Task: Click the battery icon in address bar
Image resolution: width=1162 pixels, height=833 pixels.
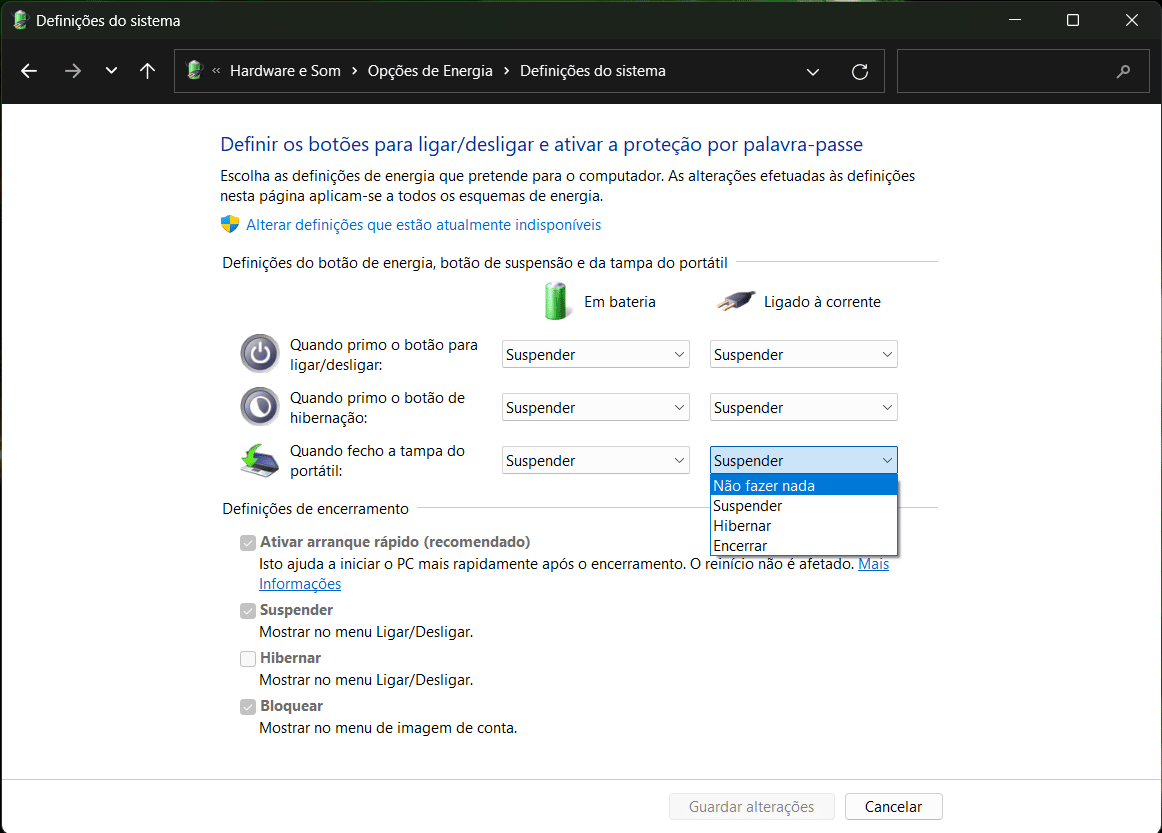Action: coord(195,70)
